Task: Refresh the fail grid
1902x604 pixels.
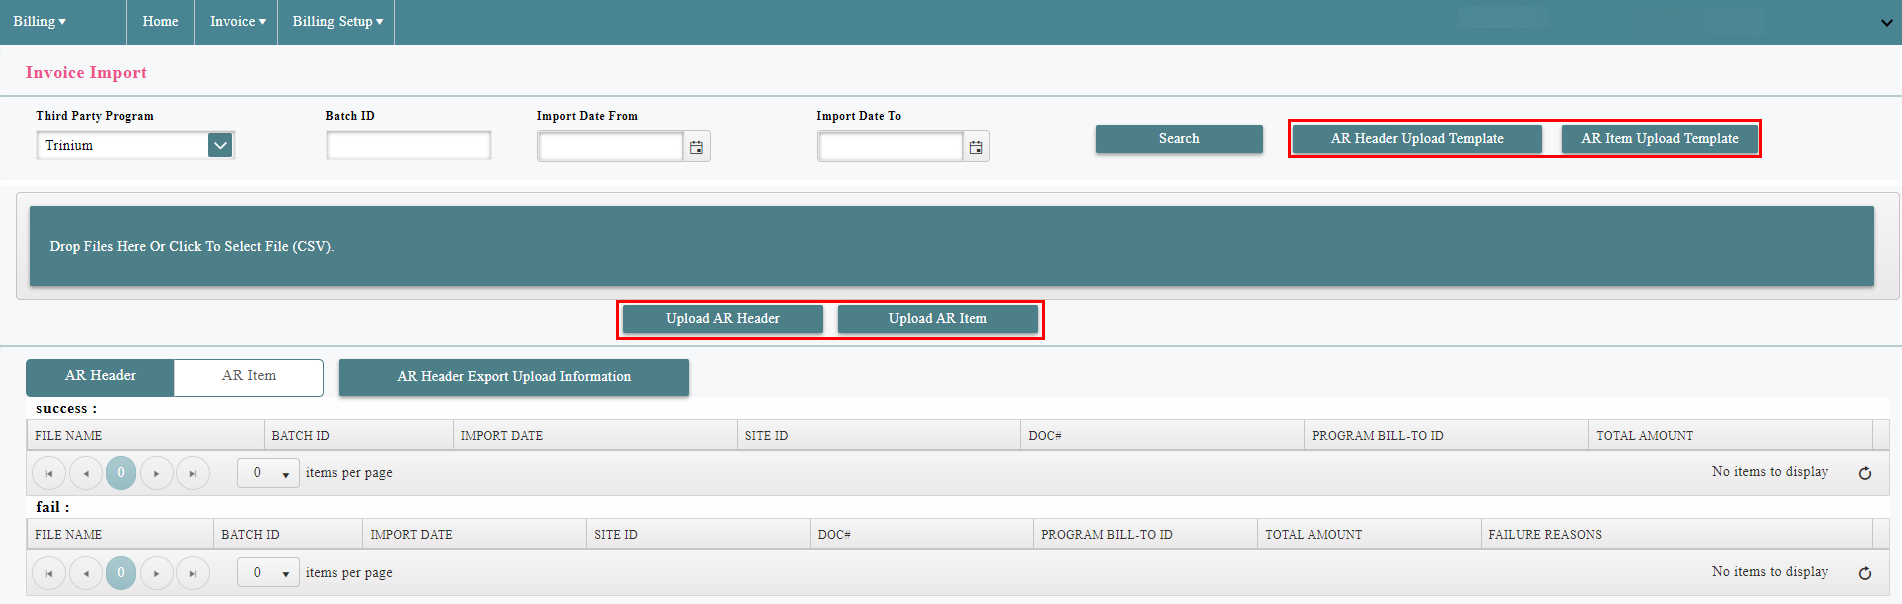Action: [1865, 573]
